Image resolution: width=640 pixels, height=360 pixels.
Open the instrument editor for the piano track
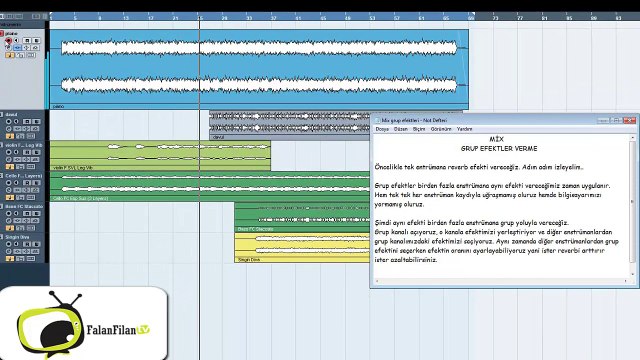[9, 48]
